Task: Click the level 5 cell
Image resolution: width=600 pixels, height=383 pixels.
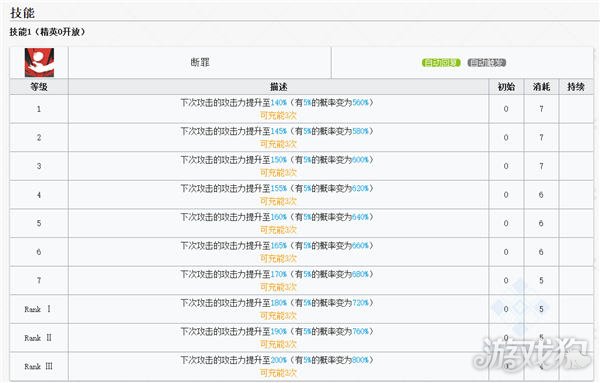Action: point(39,223)
